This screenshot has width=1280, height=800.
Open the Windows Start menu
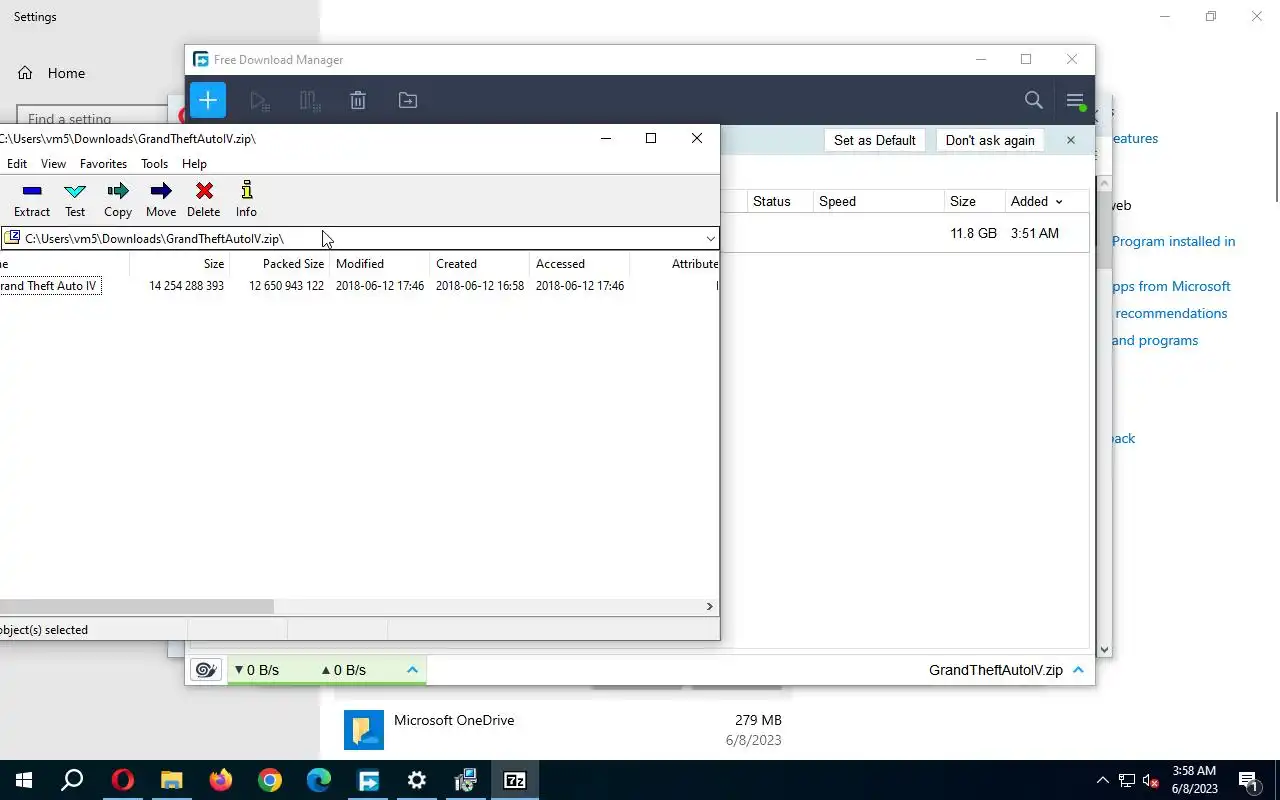point(24,780)
